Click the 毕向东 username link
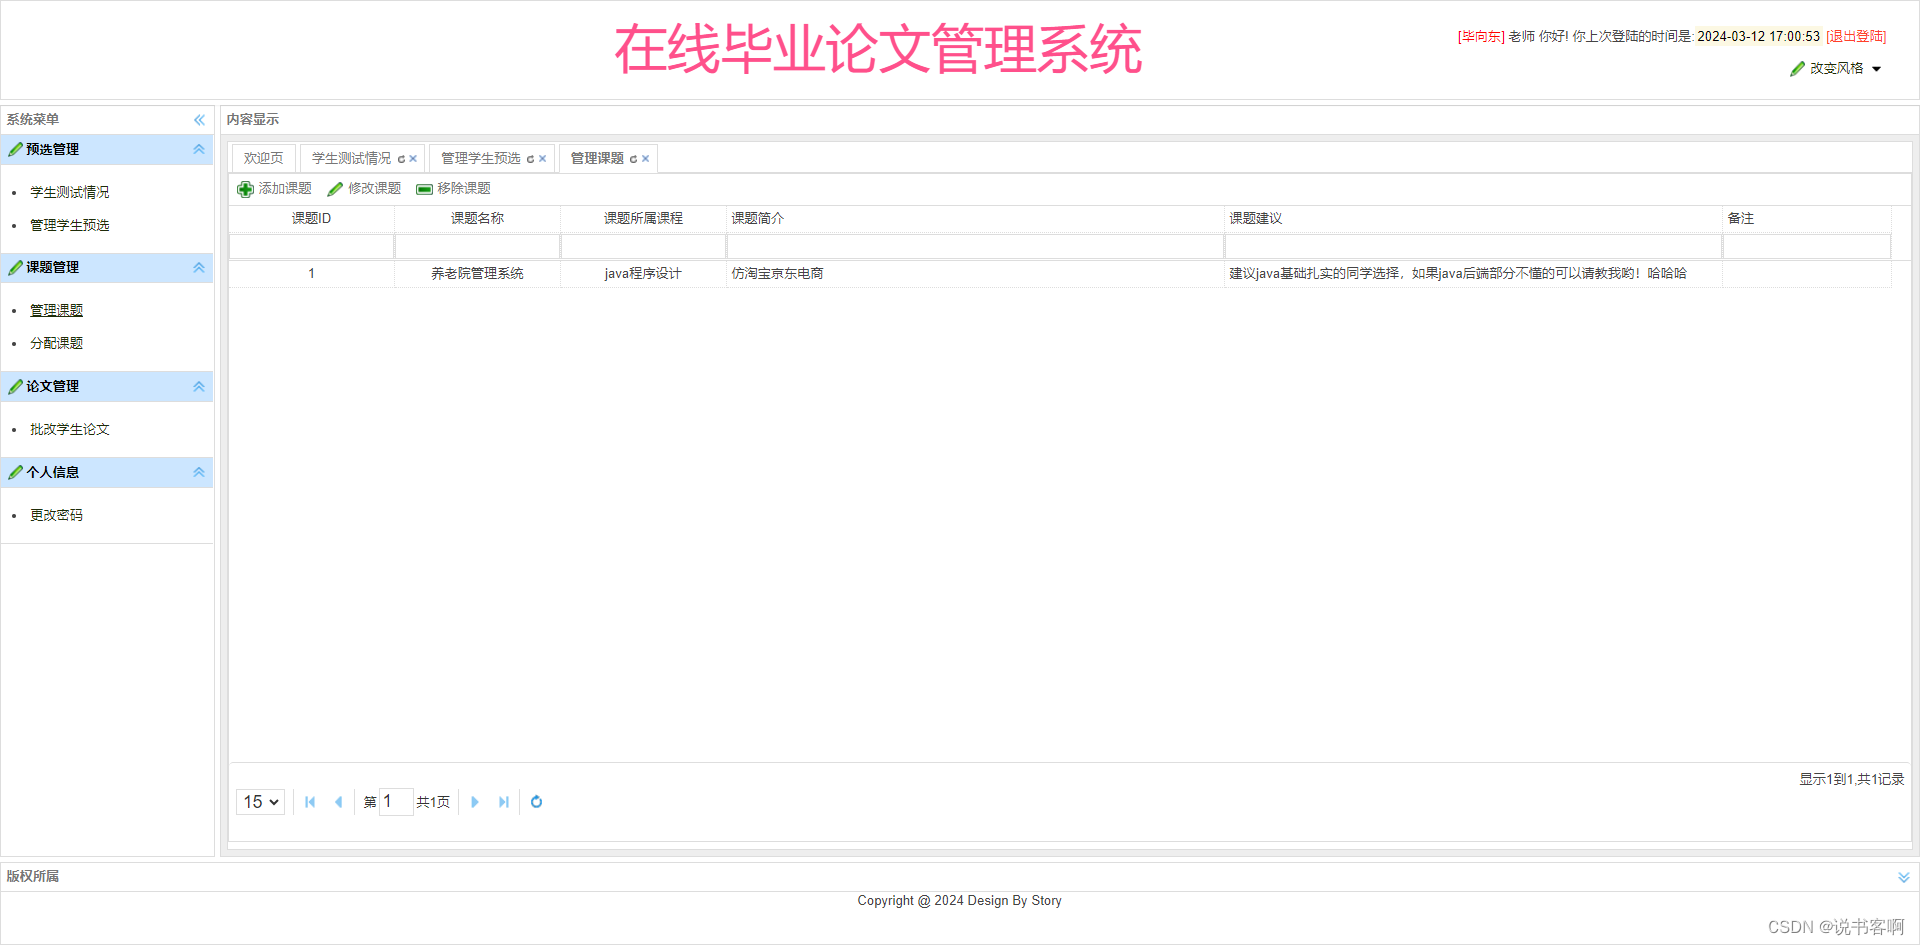 click(x=1481, y=37)
